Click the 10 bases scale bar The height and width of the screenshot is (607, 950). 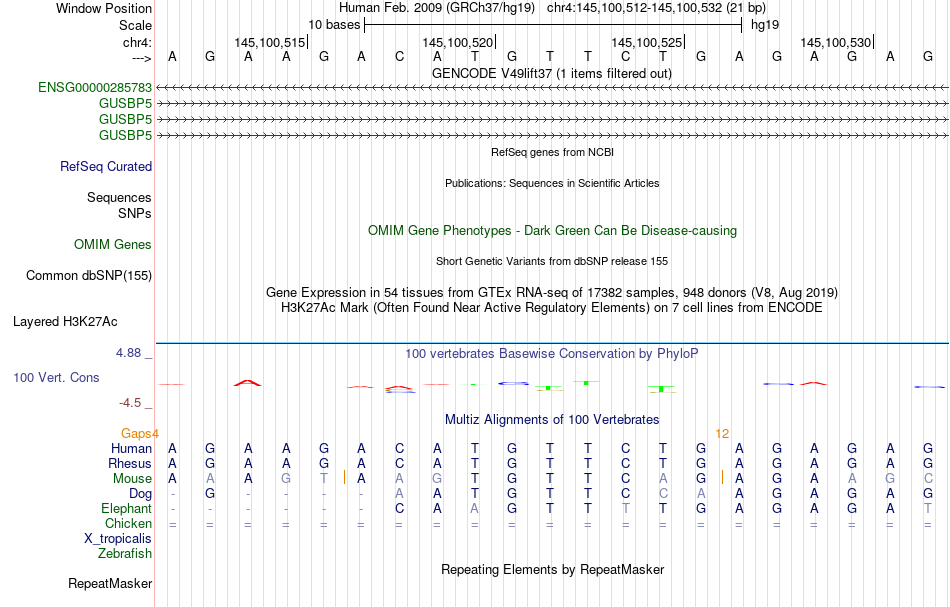pos(553,25)
